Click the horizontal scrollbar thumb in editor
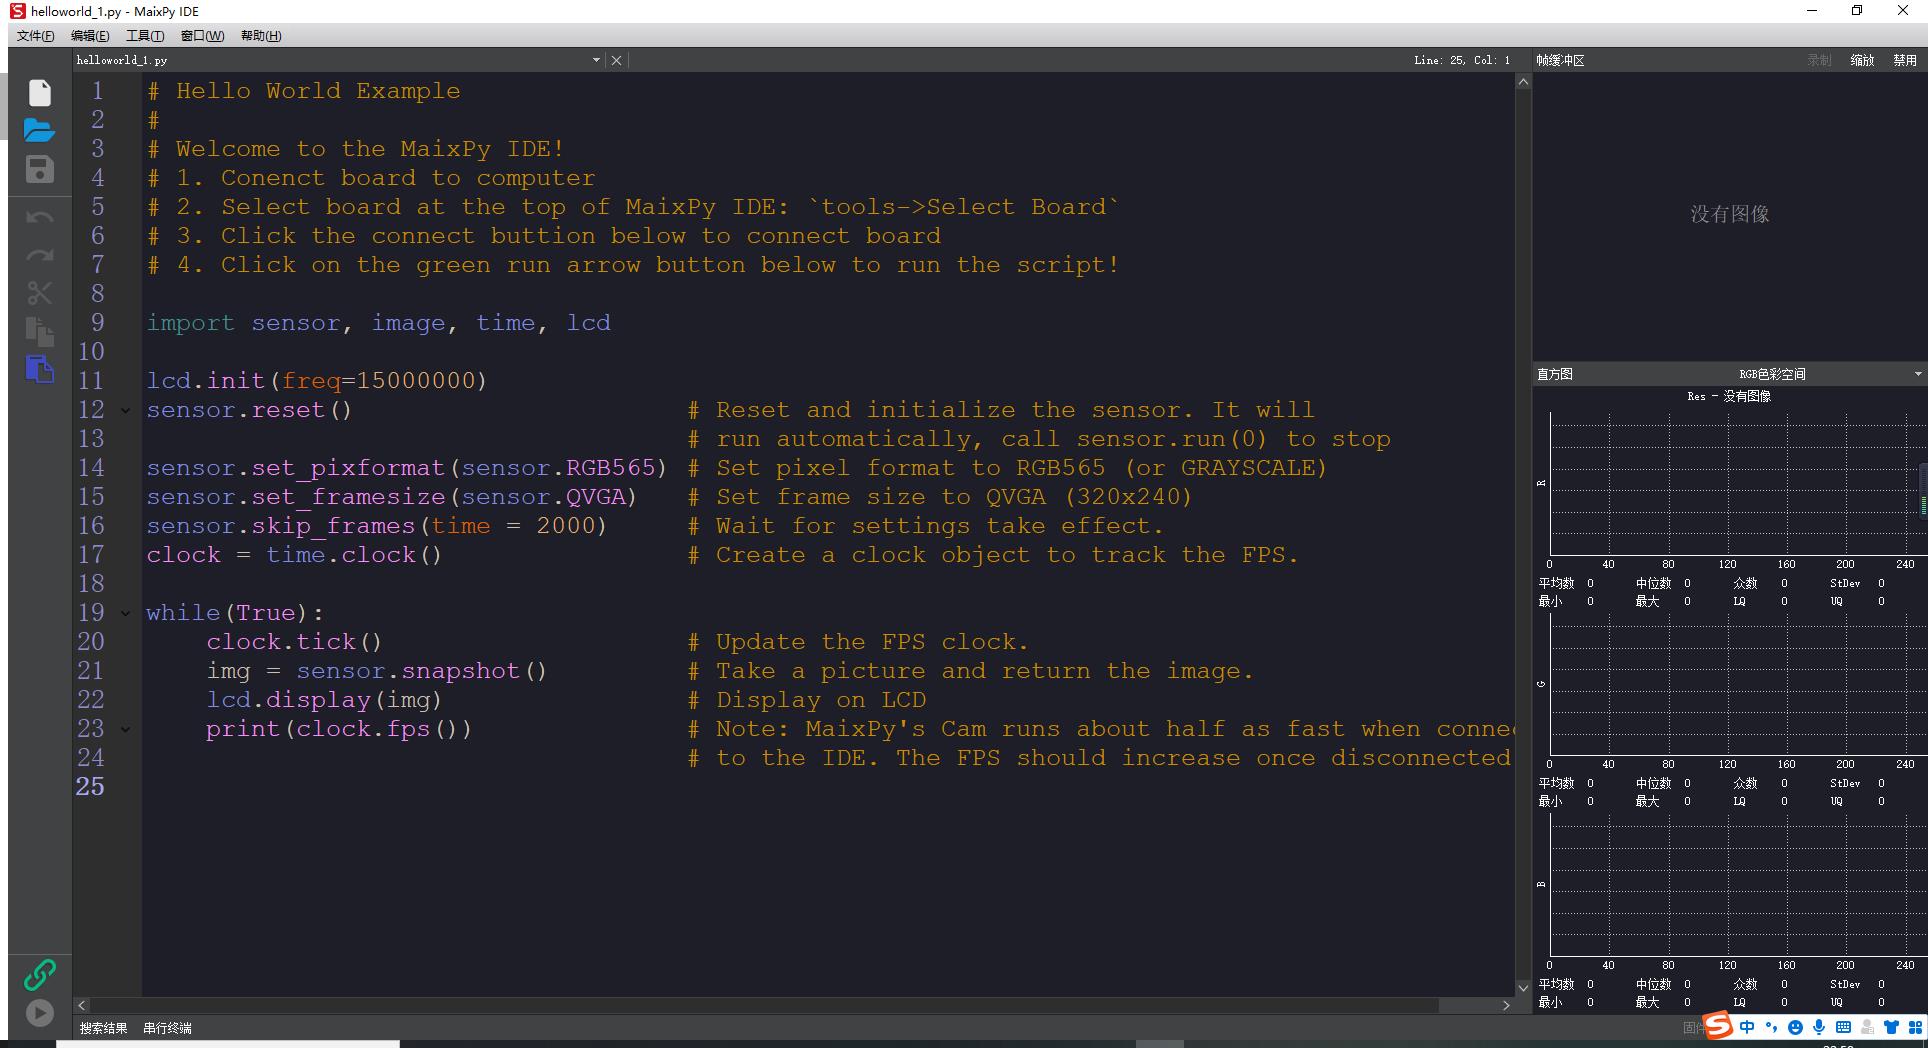1928x1048 pixels. click(x=764, y=1005)
